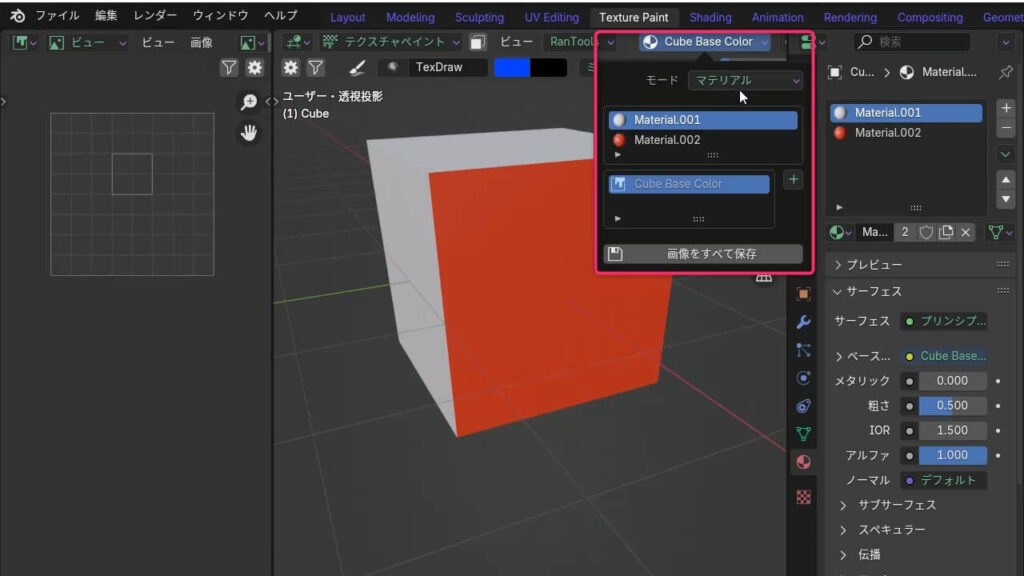1024x576 pixels.
Task: Switch to the UV Editing workspace tab
Action: [x=552, y=18]
